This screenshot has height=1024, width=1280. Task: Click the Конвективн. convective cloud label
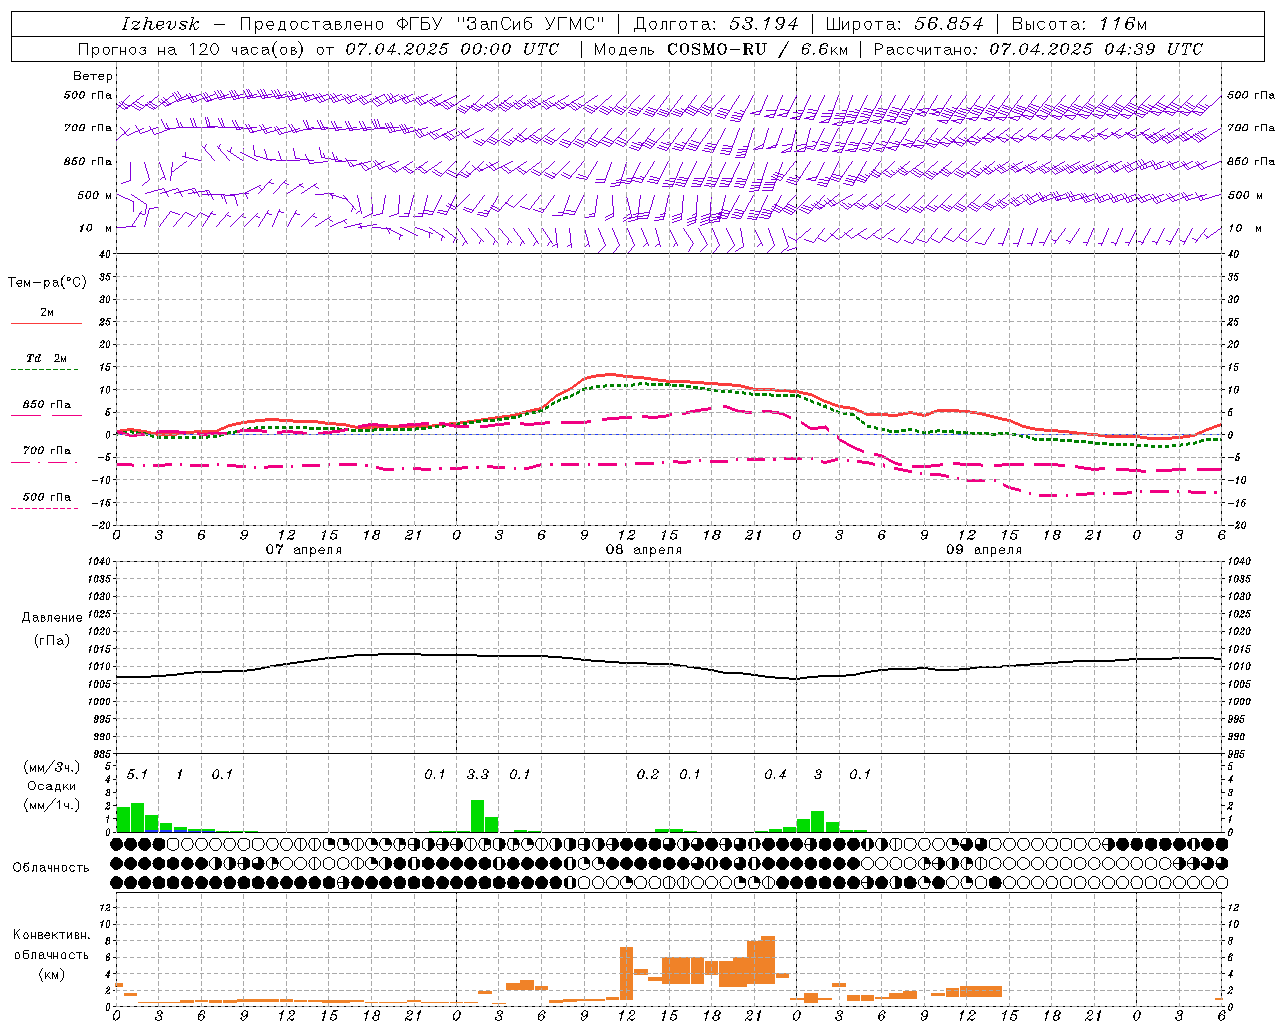(51, 935)
